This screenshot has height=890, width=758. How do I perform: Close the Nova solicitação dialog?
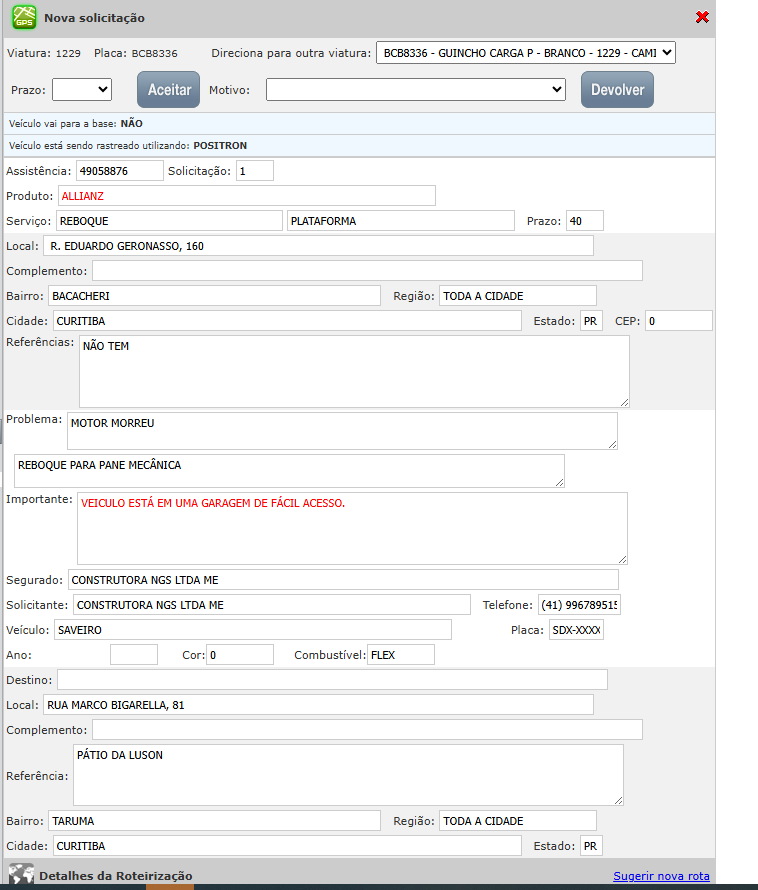tap(702, 17)
